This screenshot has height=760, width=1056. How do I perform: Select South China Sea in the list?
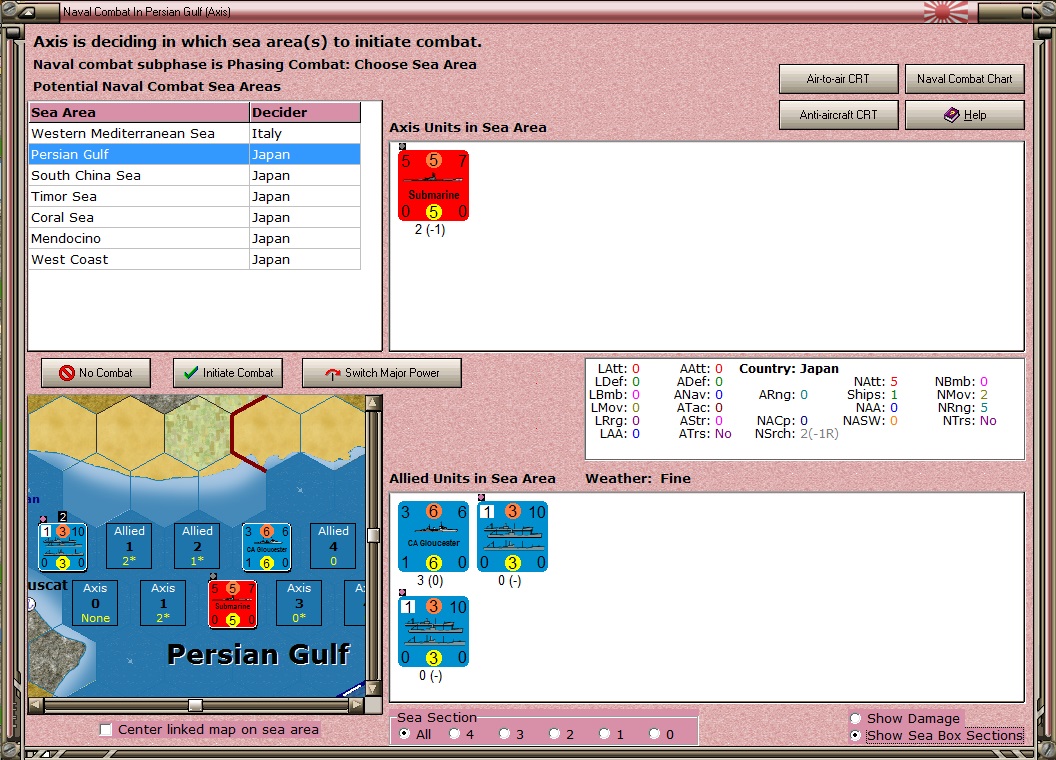tap(195, 175)
